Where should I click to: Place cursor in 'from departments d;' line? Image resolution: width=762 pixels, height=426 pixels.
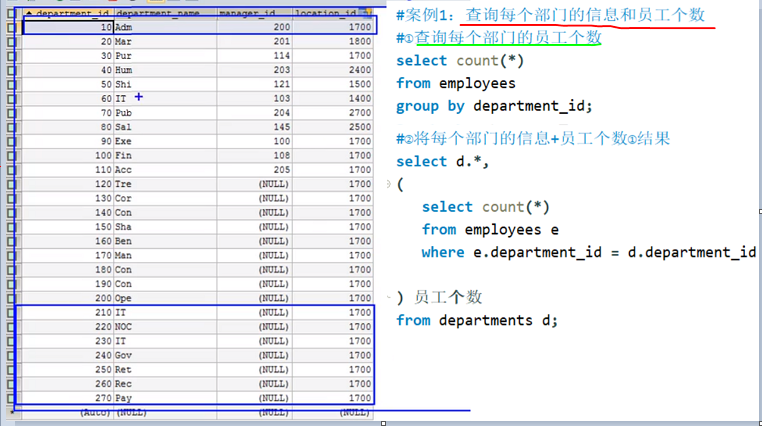coord(477,321)
